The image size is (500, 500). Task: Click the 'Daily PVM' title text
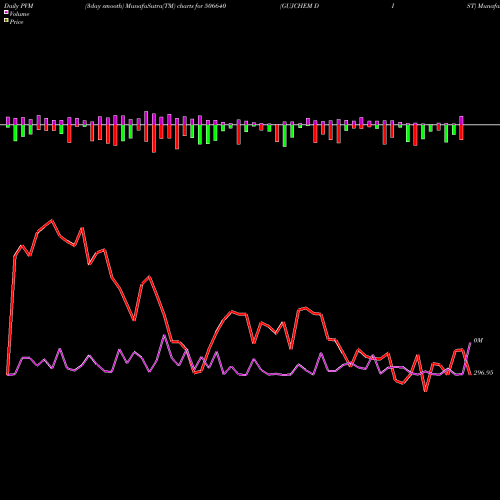(x=19, y=6)
